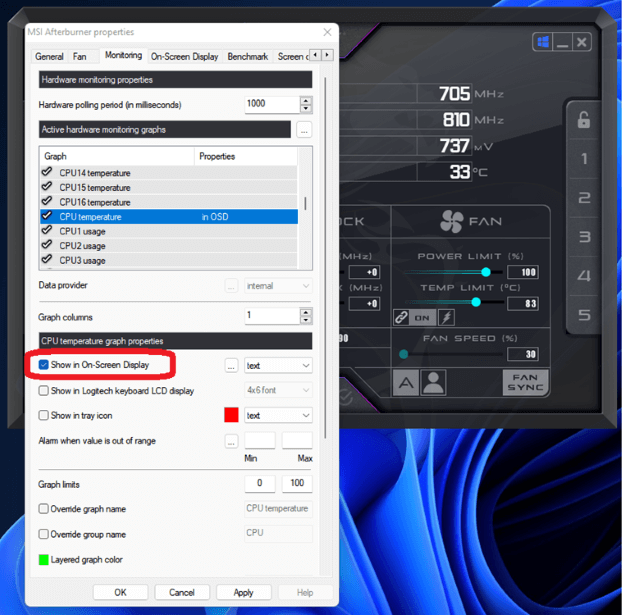Click the link chain icon under Temp Limit
The height and width of the screenshot is (615, 622).
tap(401, 318)
